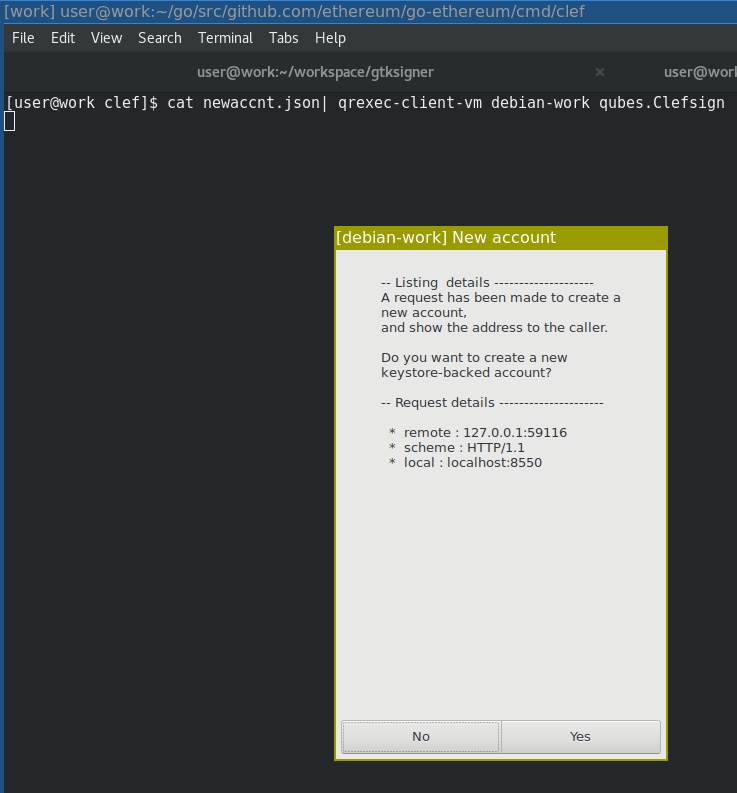Image resolution: width=737 pixels, height=793 pixels.
Task: Open the Edit menu
Action: 63,38
